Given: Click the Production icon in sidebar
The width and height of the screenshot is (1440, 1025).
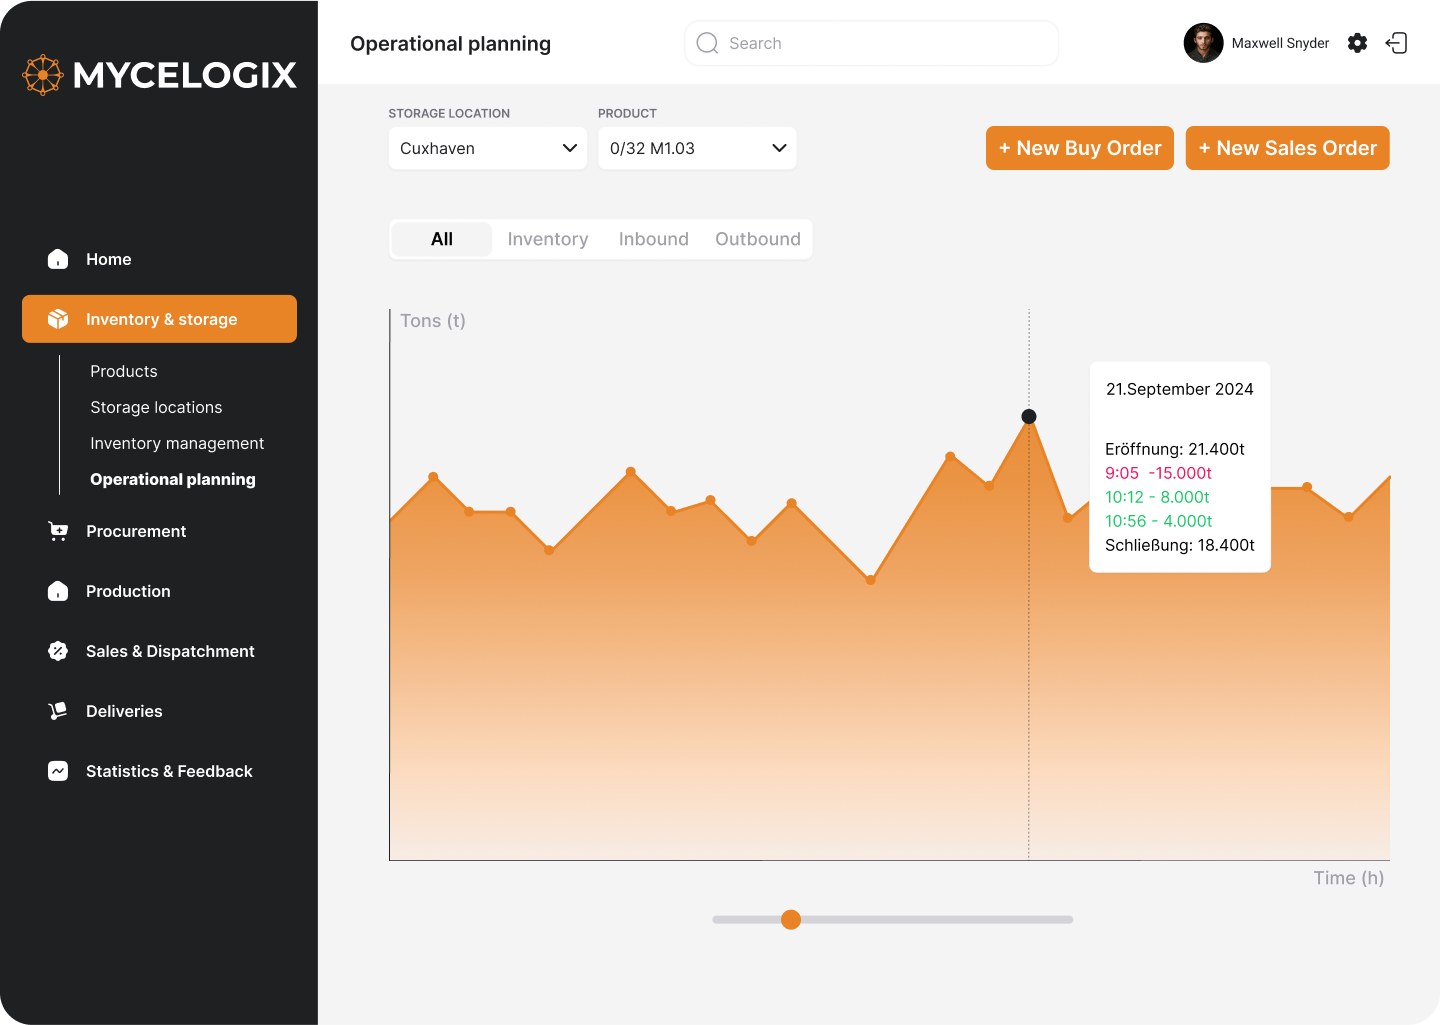Looking at the screenshot, I should [x=58, y=591].
